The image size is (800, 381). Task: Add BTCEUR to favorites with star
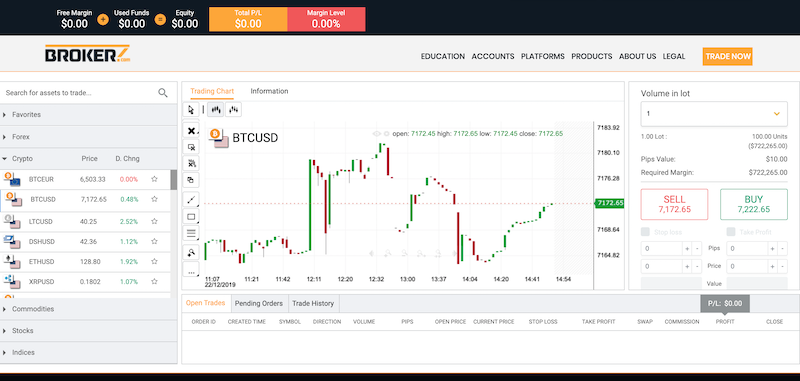click(154, 179)
